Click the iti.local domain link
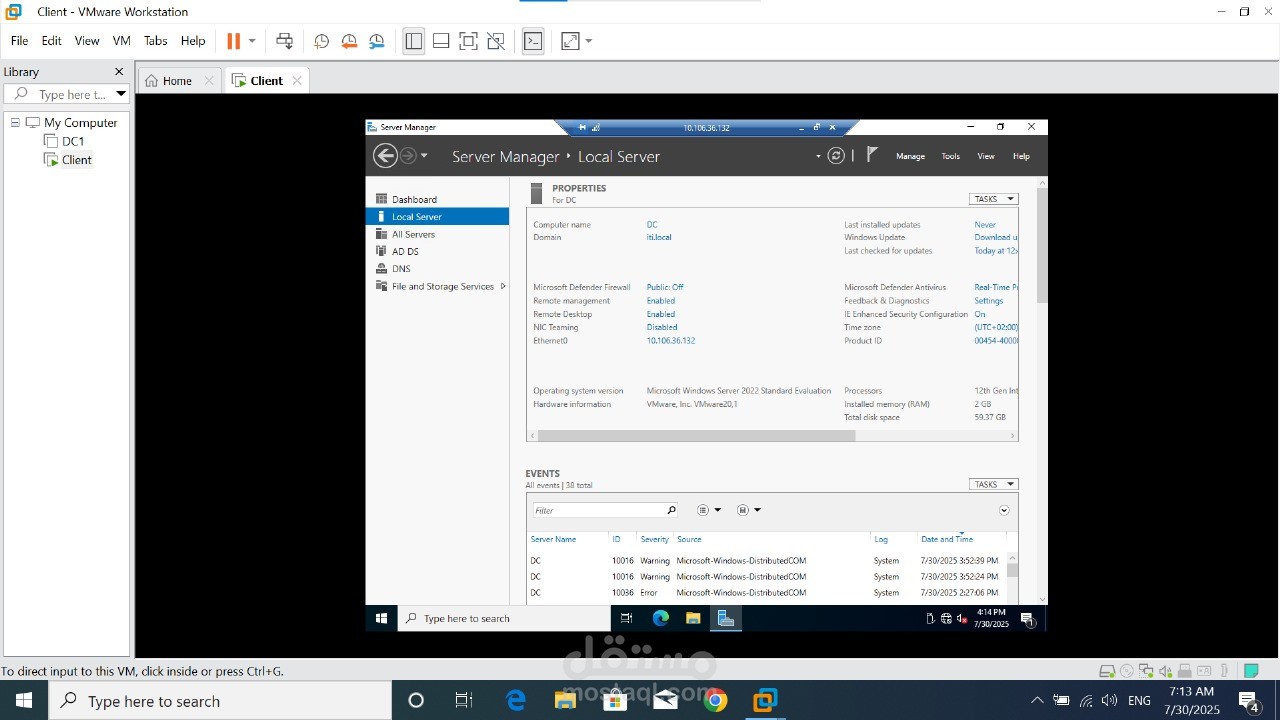The height and width of the screenshot is (720, 1280). click(x=659, y=237)
